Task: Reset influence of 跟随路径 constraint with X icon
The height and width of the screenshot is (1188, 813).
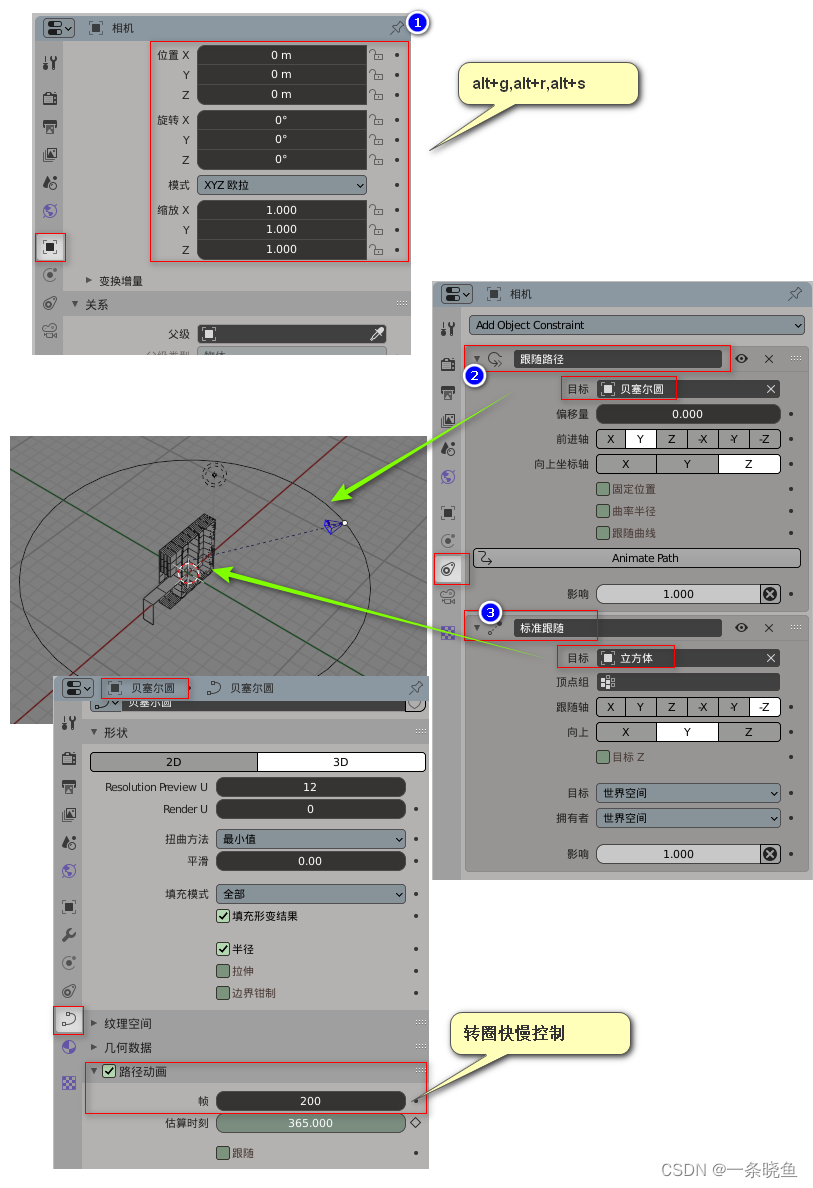Action: click(x=771, y=594)
